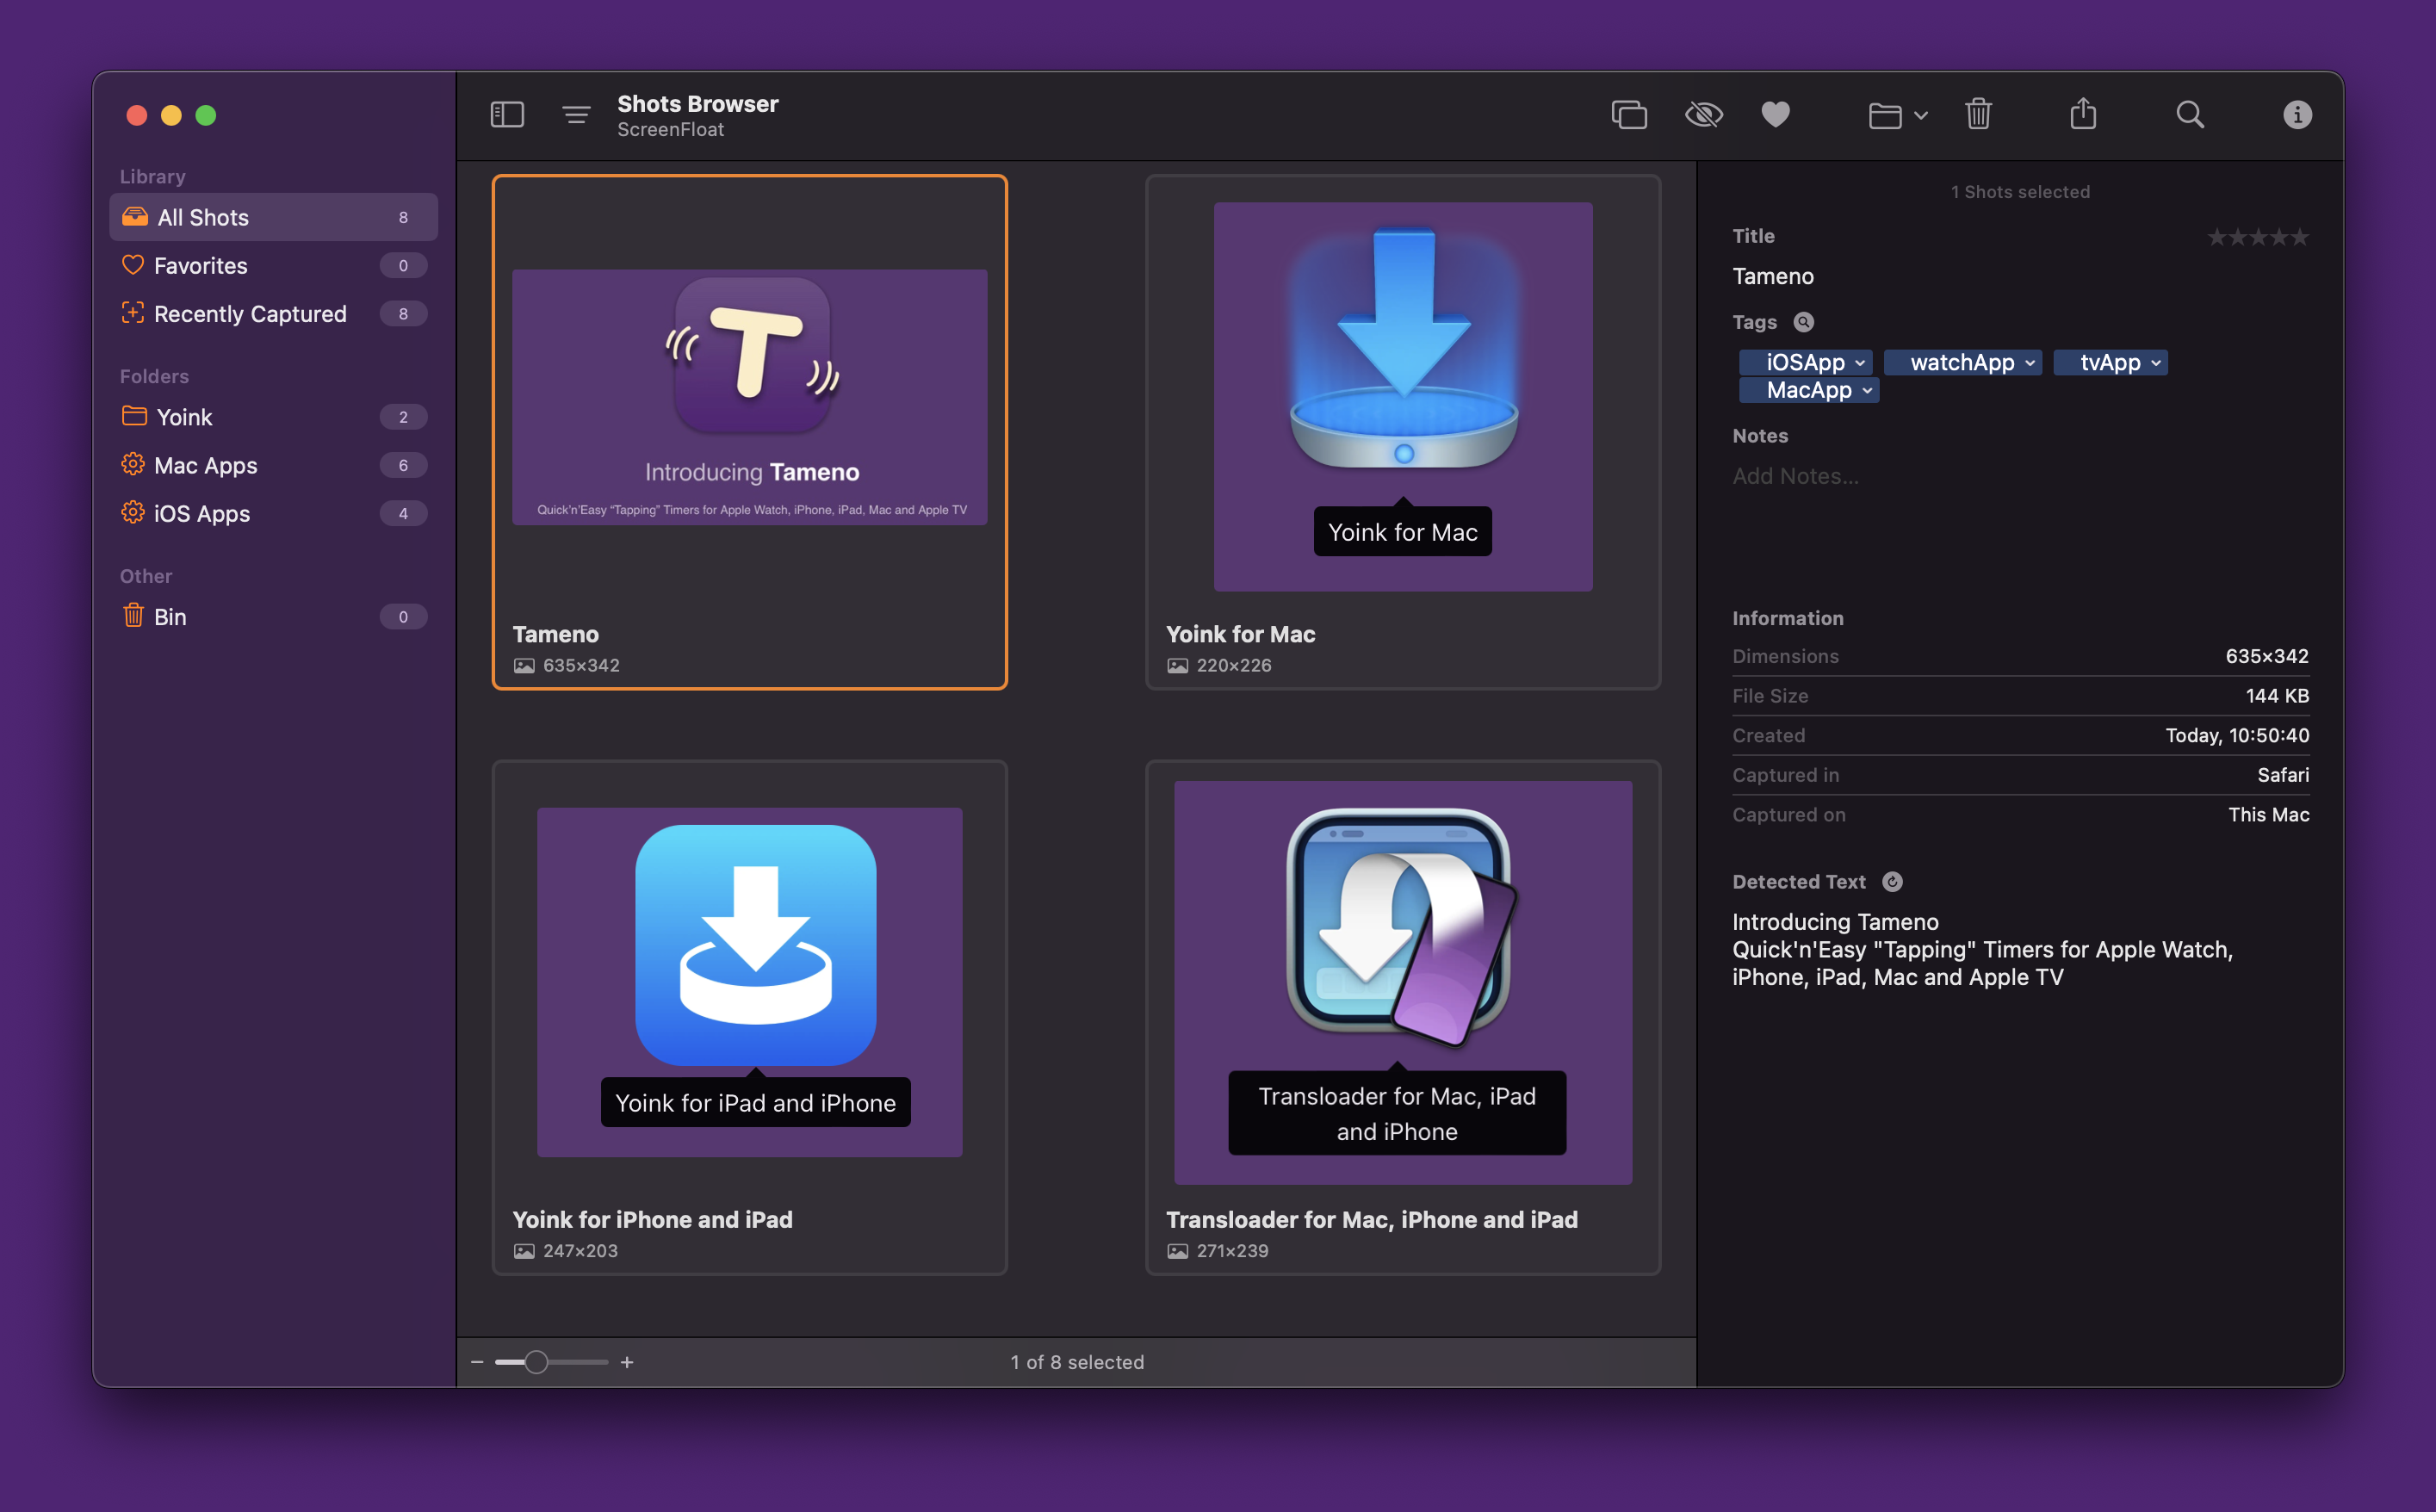This screenshot has height=1512, width=2436.
Task: Set star rating for Tameno
Action: point(2258,237)
